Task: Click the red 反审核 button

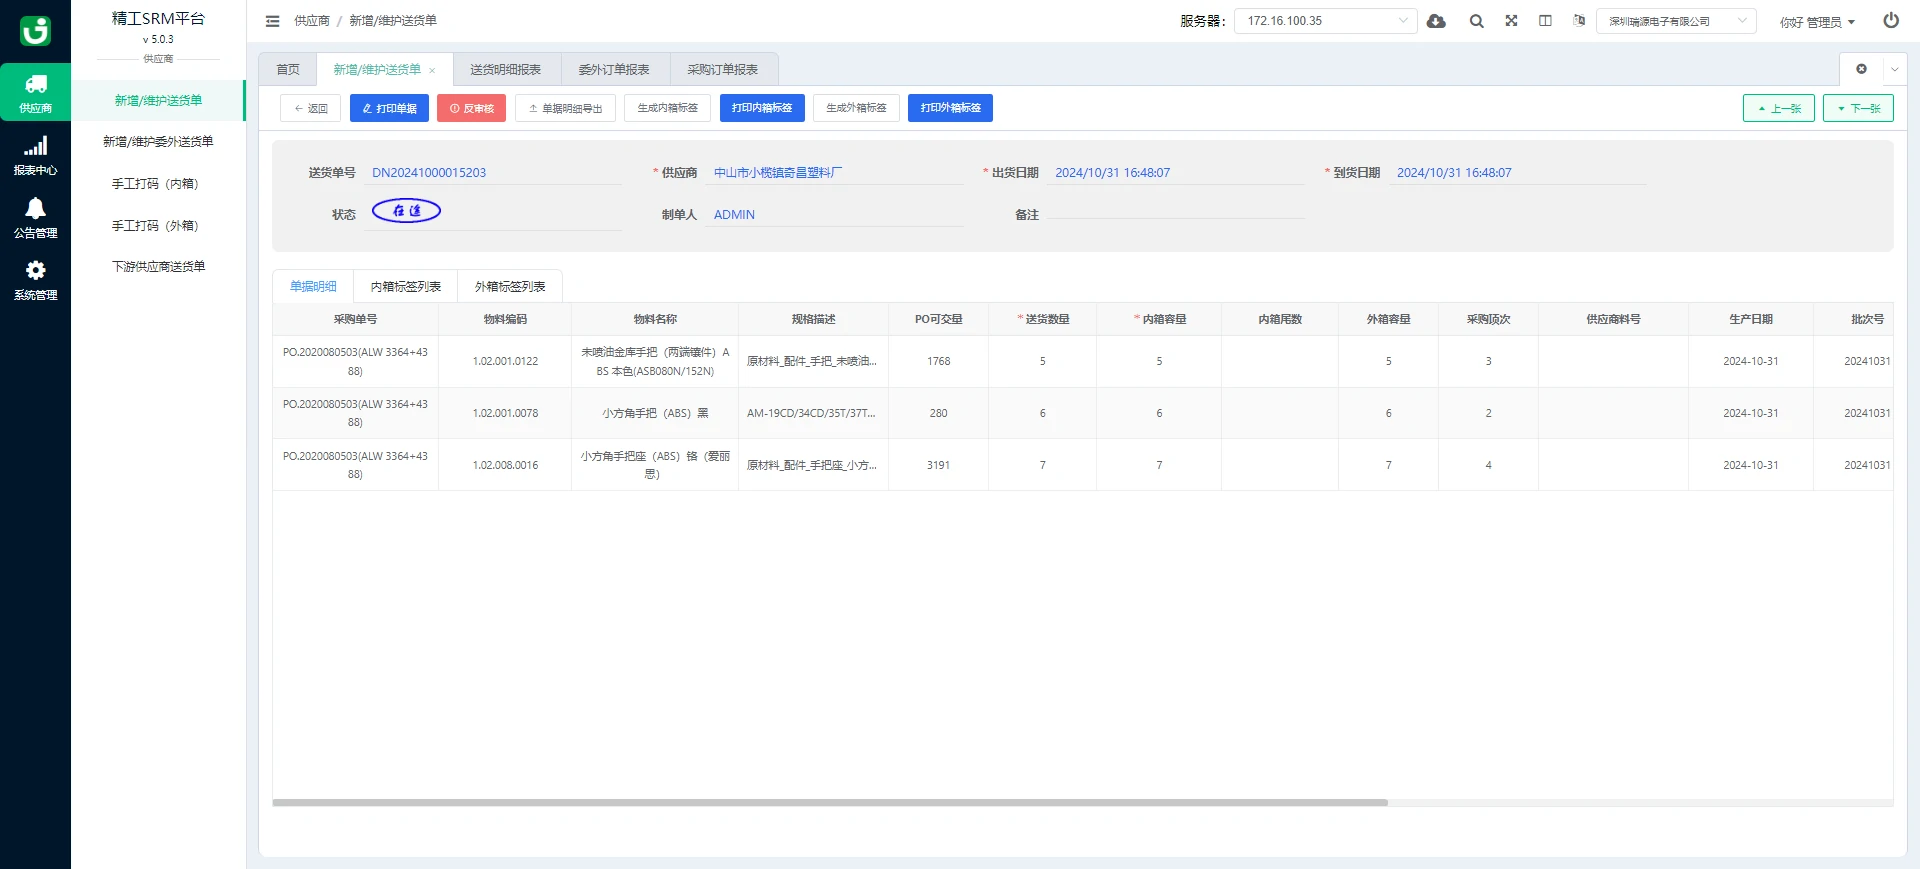Action: 471,108
